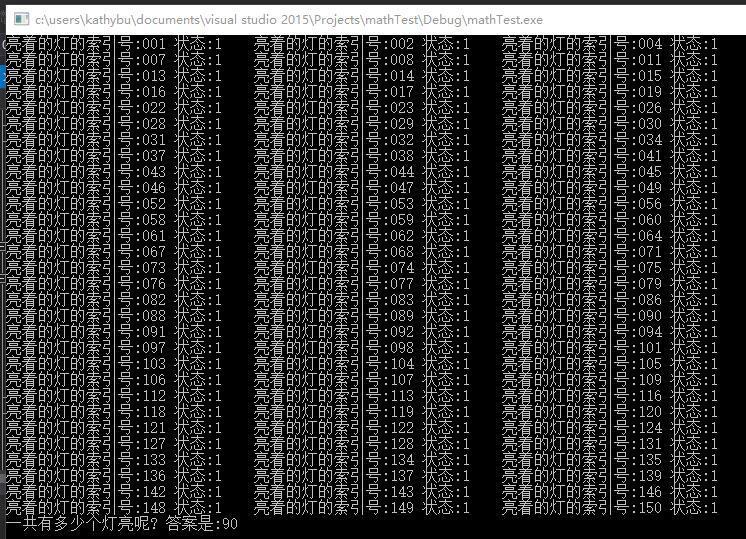
Task: Click the entry with index 139
Action: (x=610, y=476)
